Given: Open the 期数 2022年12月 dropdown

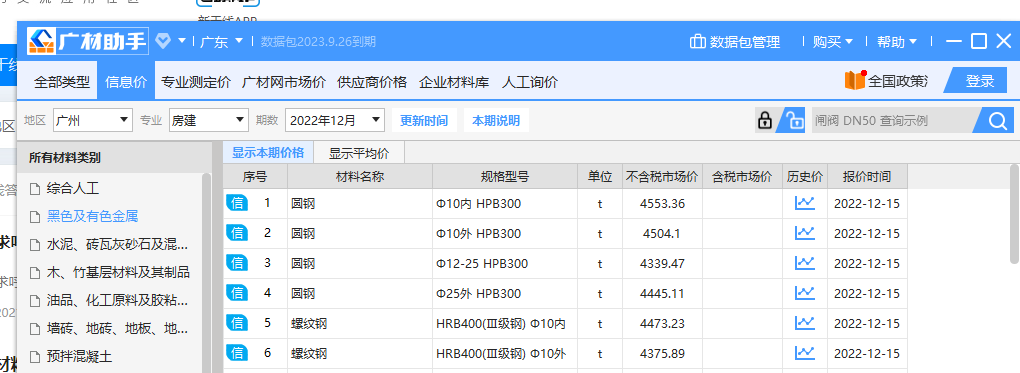Looking at the screenshot, I should tap(334, 120).
